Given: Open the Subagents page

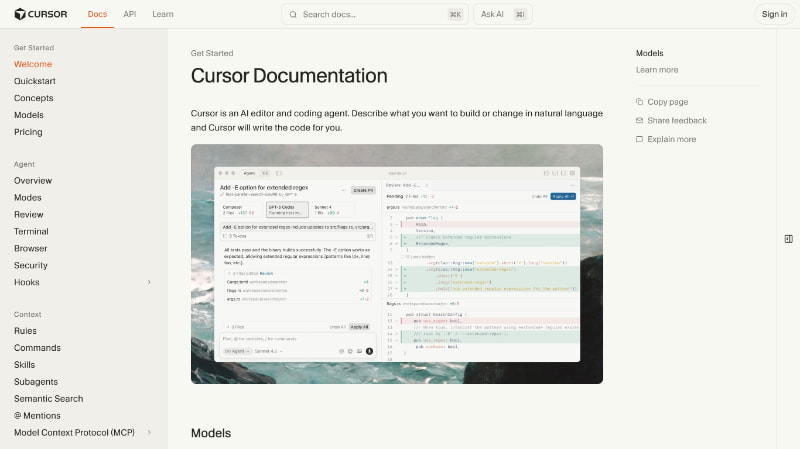Looking at the screenshot, I should coord(36,382).
